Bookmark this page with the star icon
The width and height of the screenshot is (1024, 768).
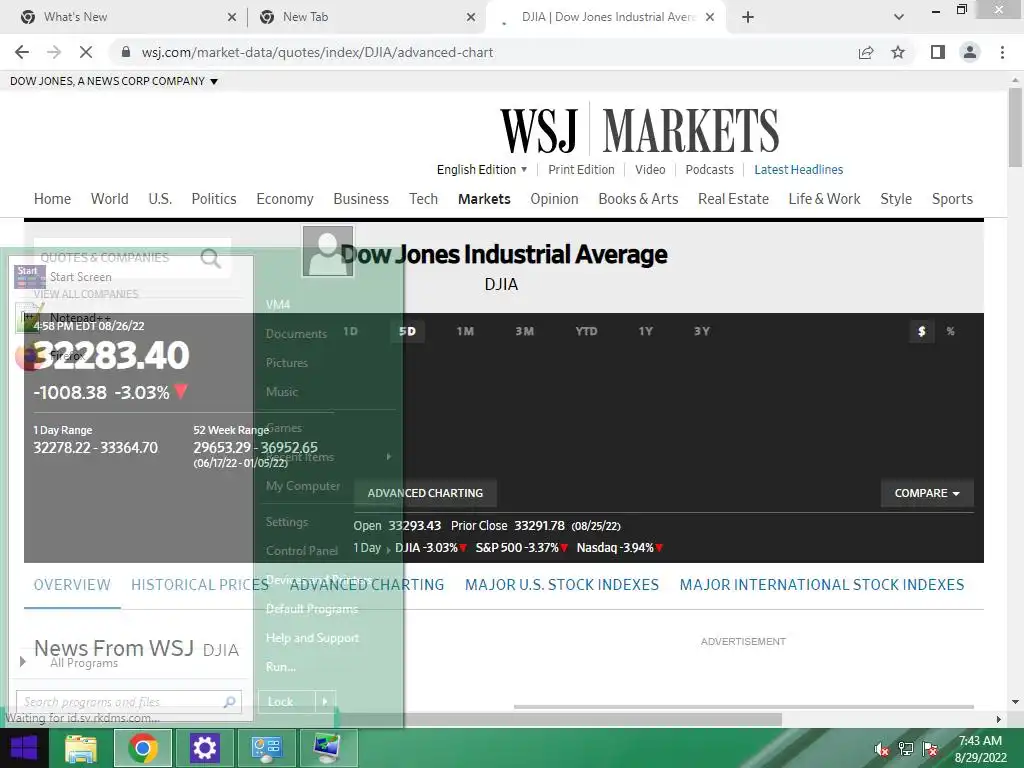click(898, 52)
